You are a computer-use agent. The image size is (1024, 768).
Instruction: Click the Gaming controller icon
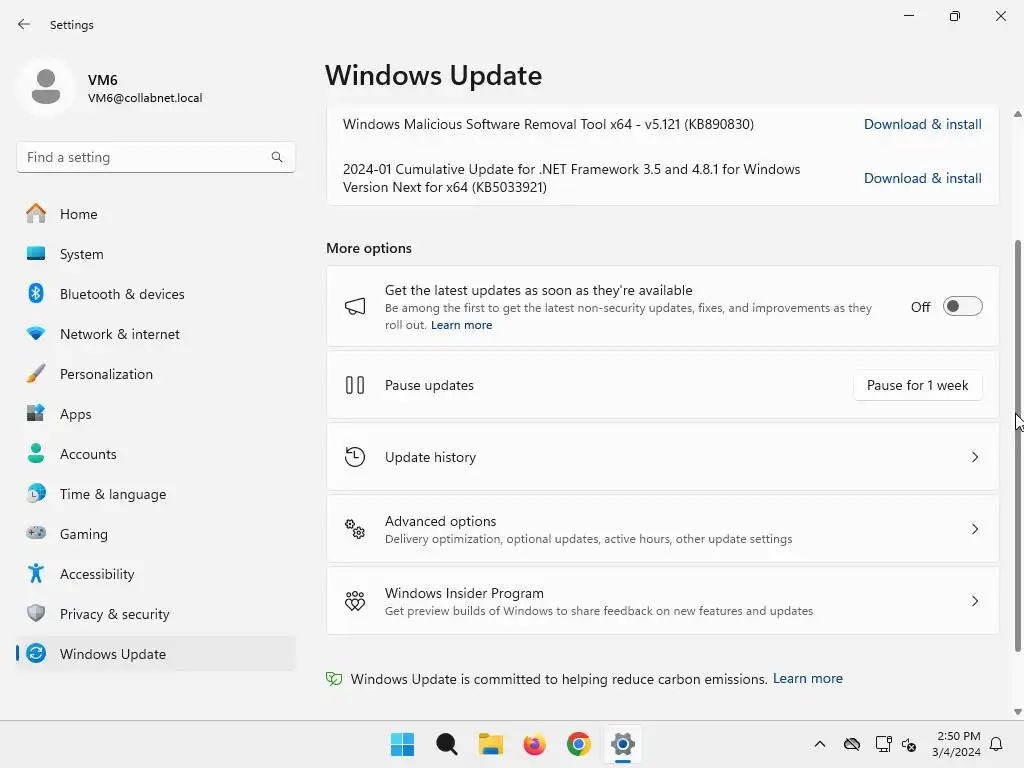click(x=36, y=534)
